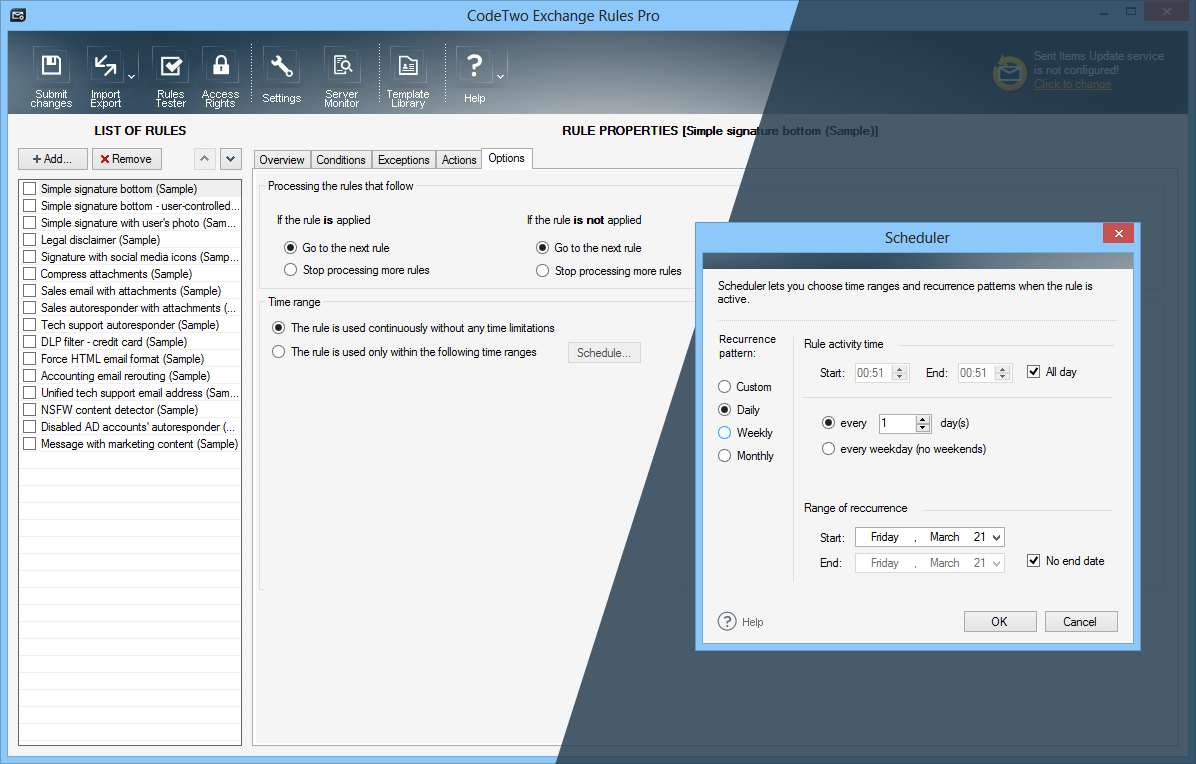Select rule used continuously option
This screenshot has width=1196, height=764.
point(278,328)
